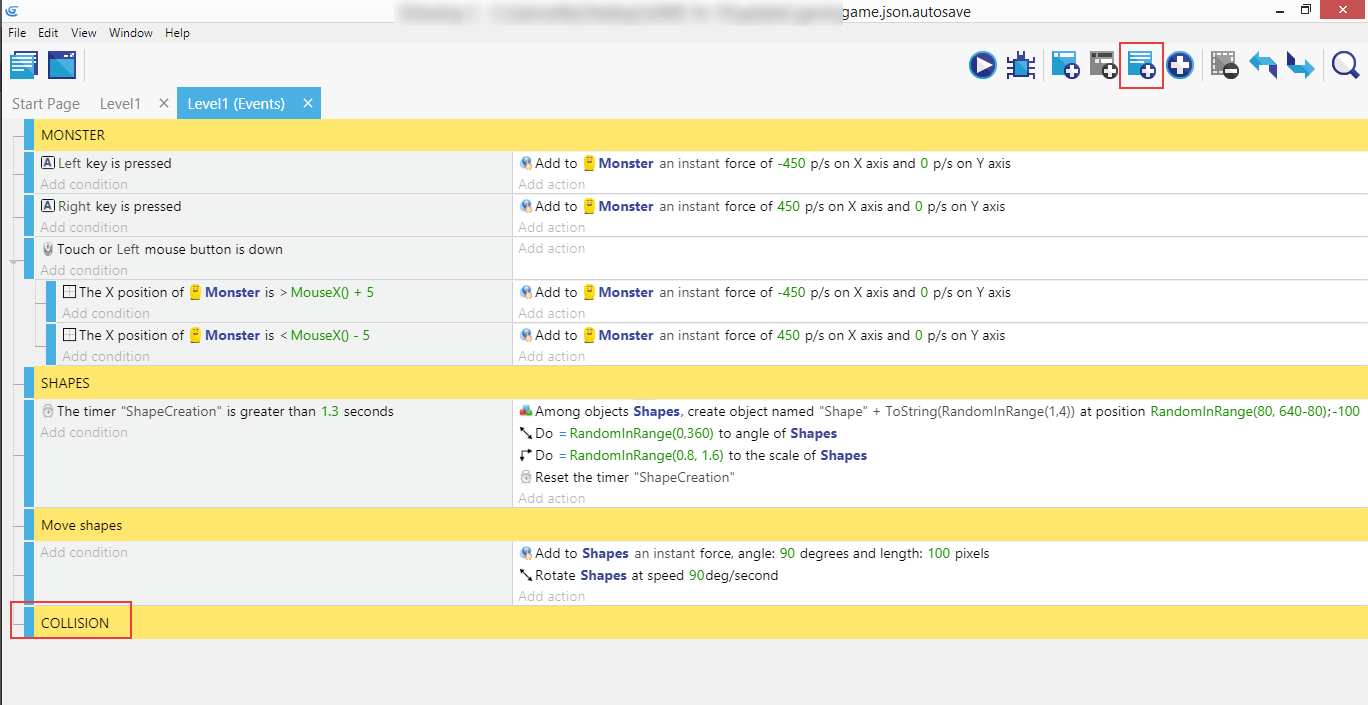Open the round plus add-other-event icon

1180,66
